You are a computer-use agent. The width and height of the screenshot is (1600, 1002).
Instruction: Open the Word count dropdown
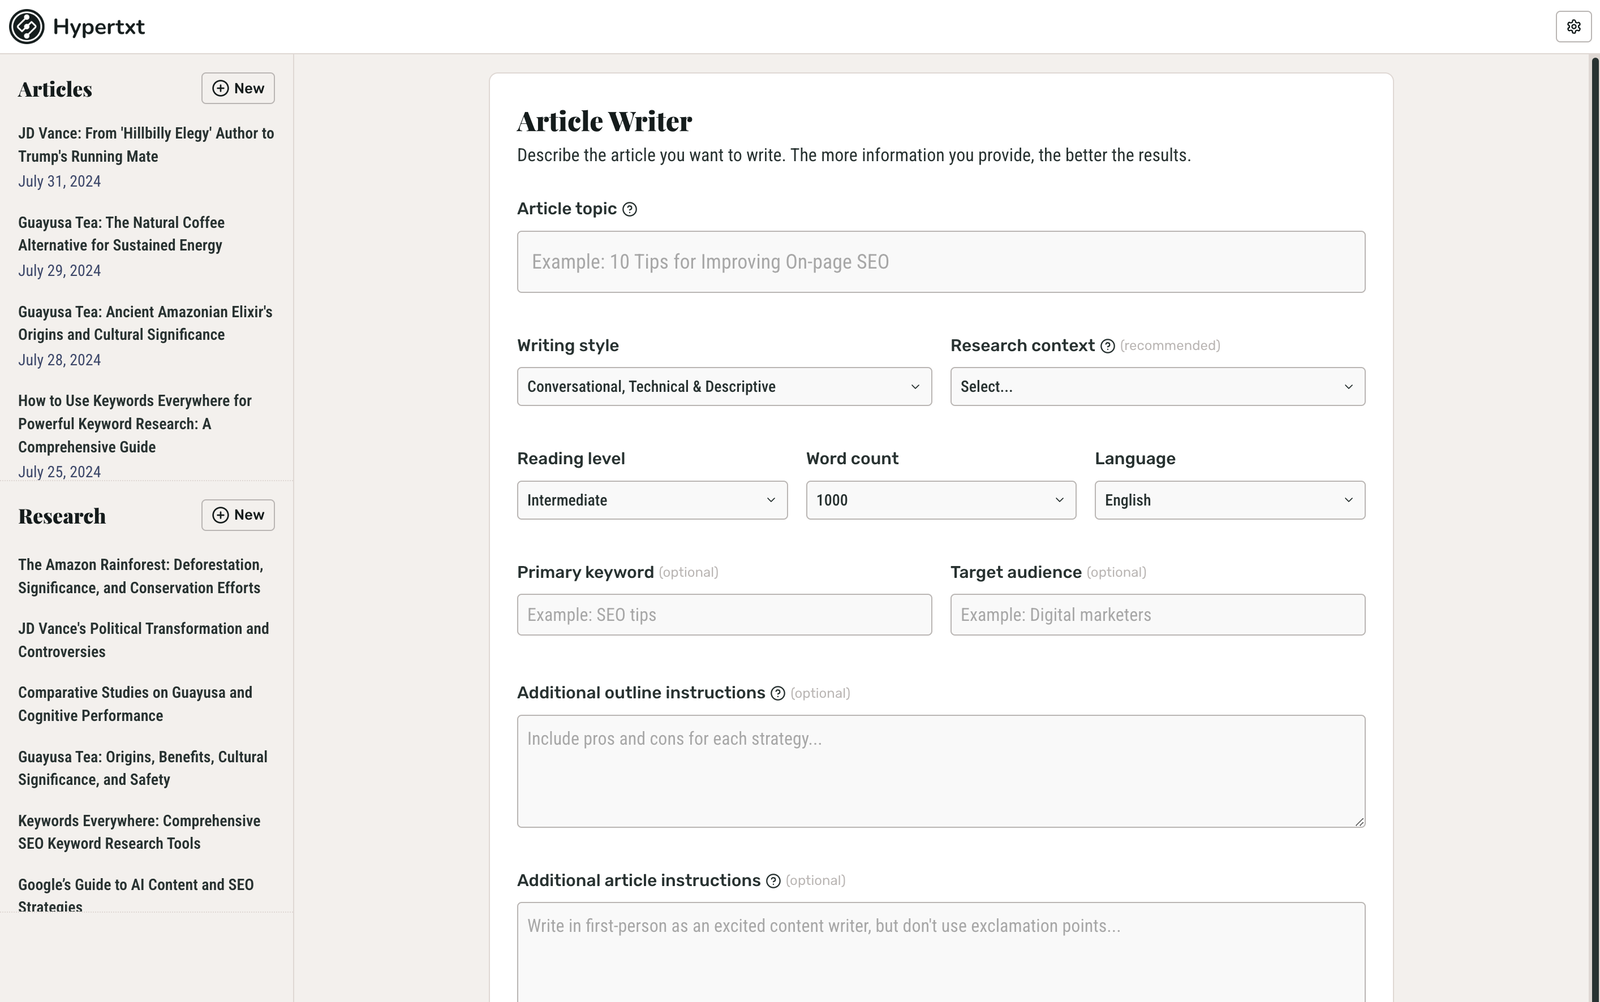pos(941,500)
